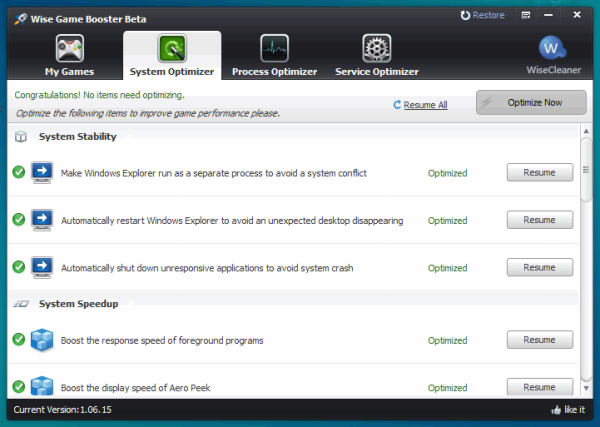Click the scrollbar down arrow
The width and height of the screenshot is (600, 427).
point(586,388)
